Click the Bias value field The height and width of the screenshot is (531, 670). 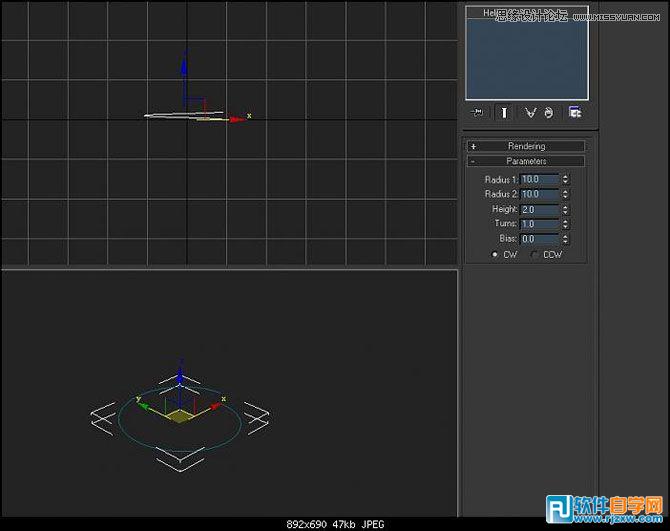(x=540, y=239)
